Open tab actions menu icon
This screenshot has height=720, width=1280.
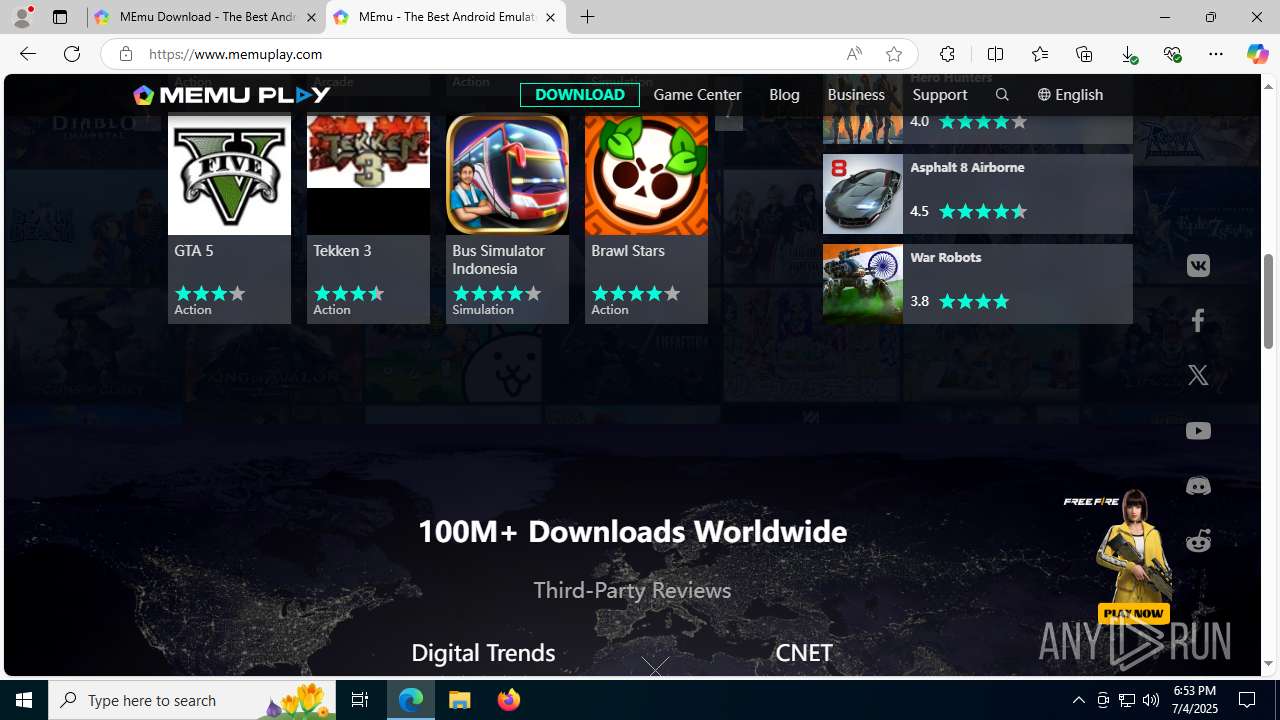click(x=60, y=17)
